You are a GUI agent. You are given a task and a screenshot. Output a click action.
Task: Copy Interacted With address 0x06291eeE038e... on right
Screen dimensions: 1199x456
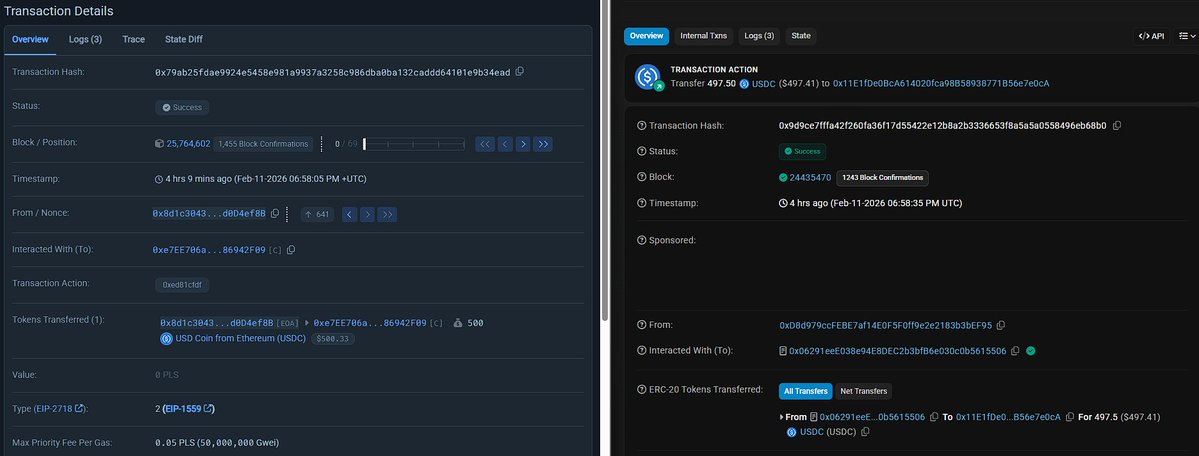pyautogui.click(x=1015, y=351)
